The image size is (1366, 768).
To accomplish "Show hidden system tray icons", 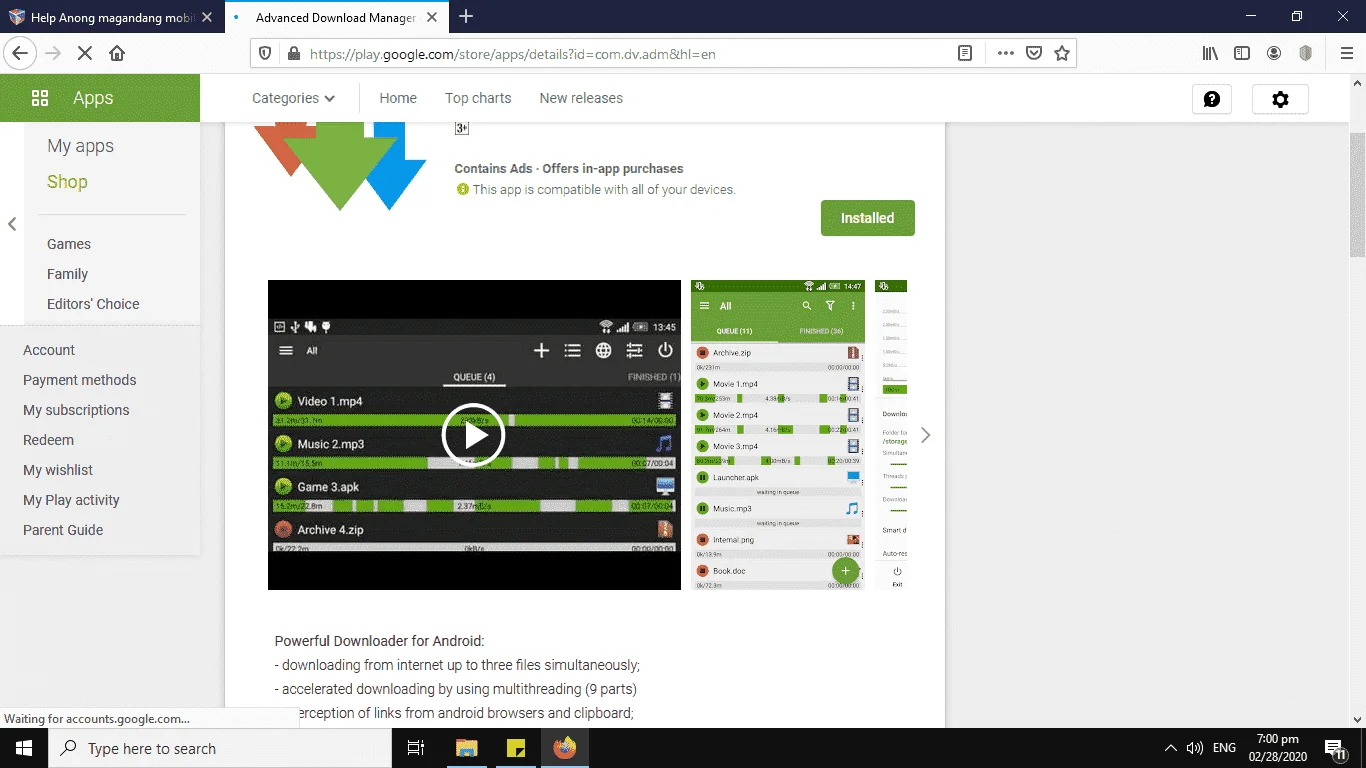I will [x=1171, y=748].
